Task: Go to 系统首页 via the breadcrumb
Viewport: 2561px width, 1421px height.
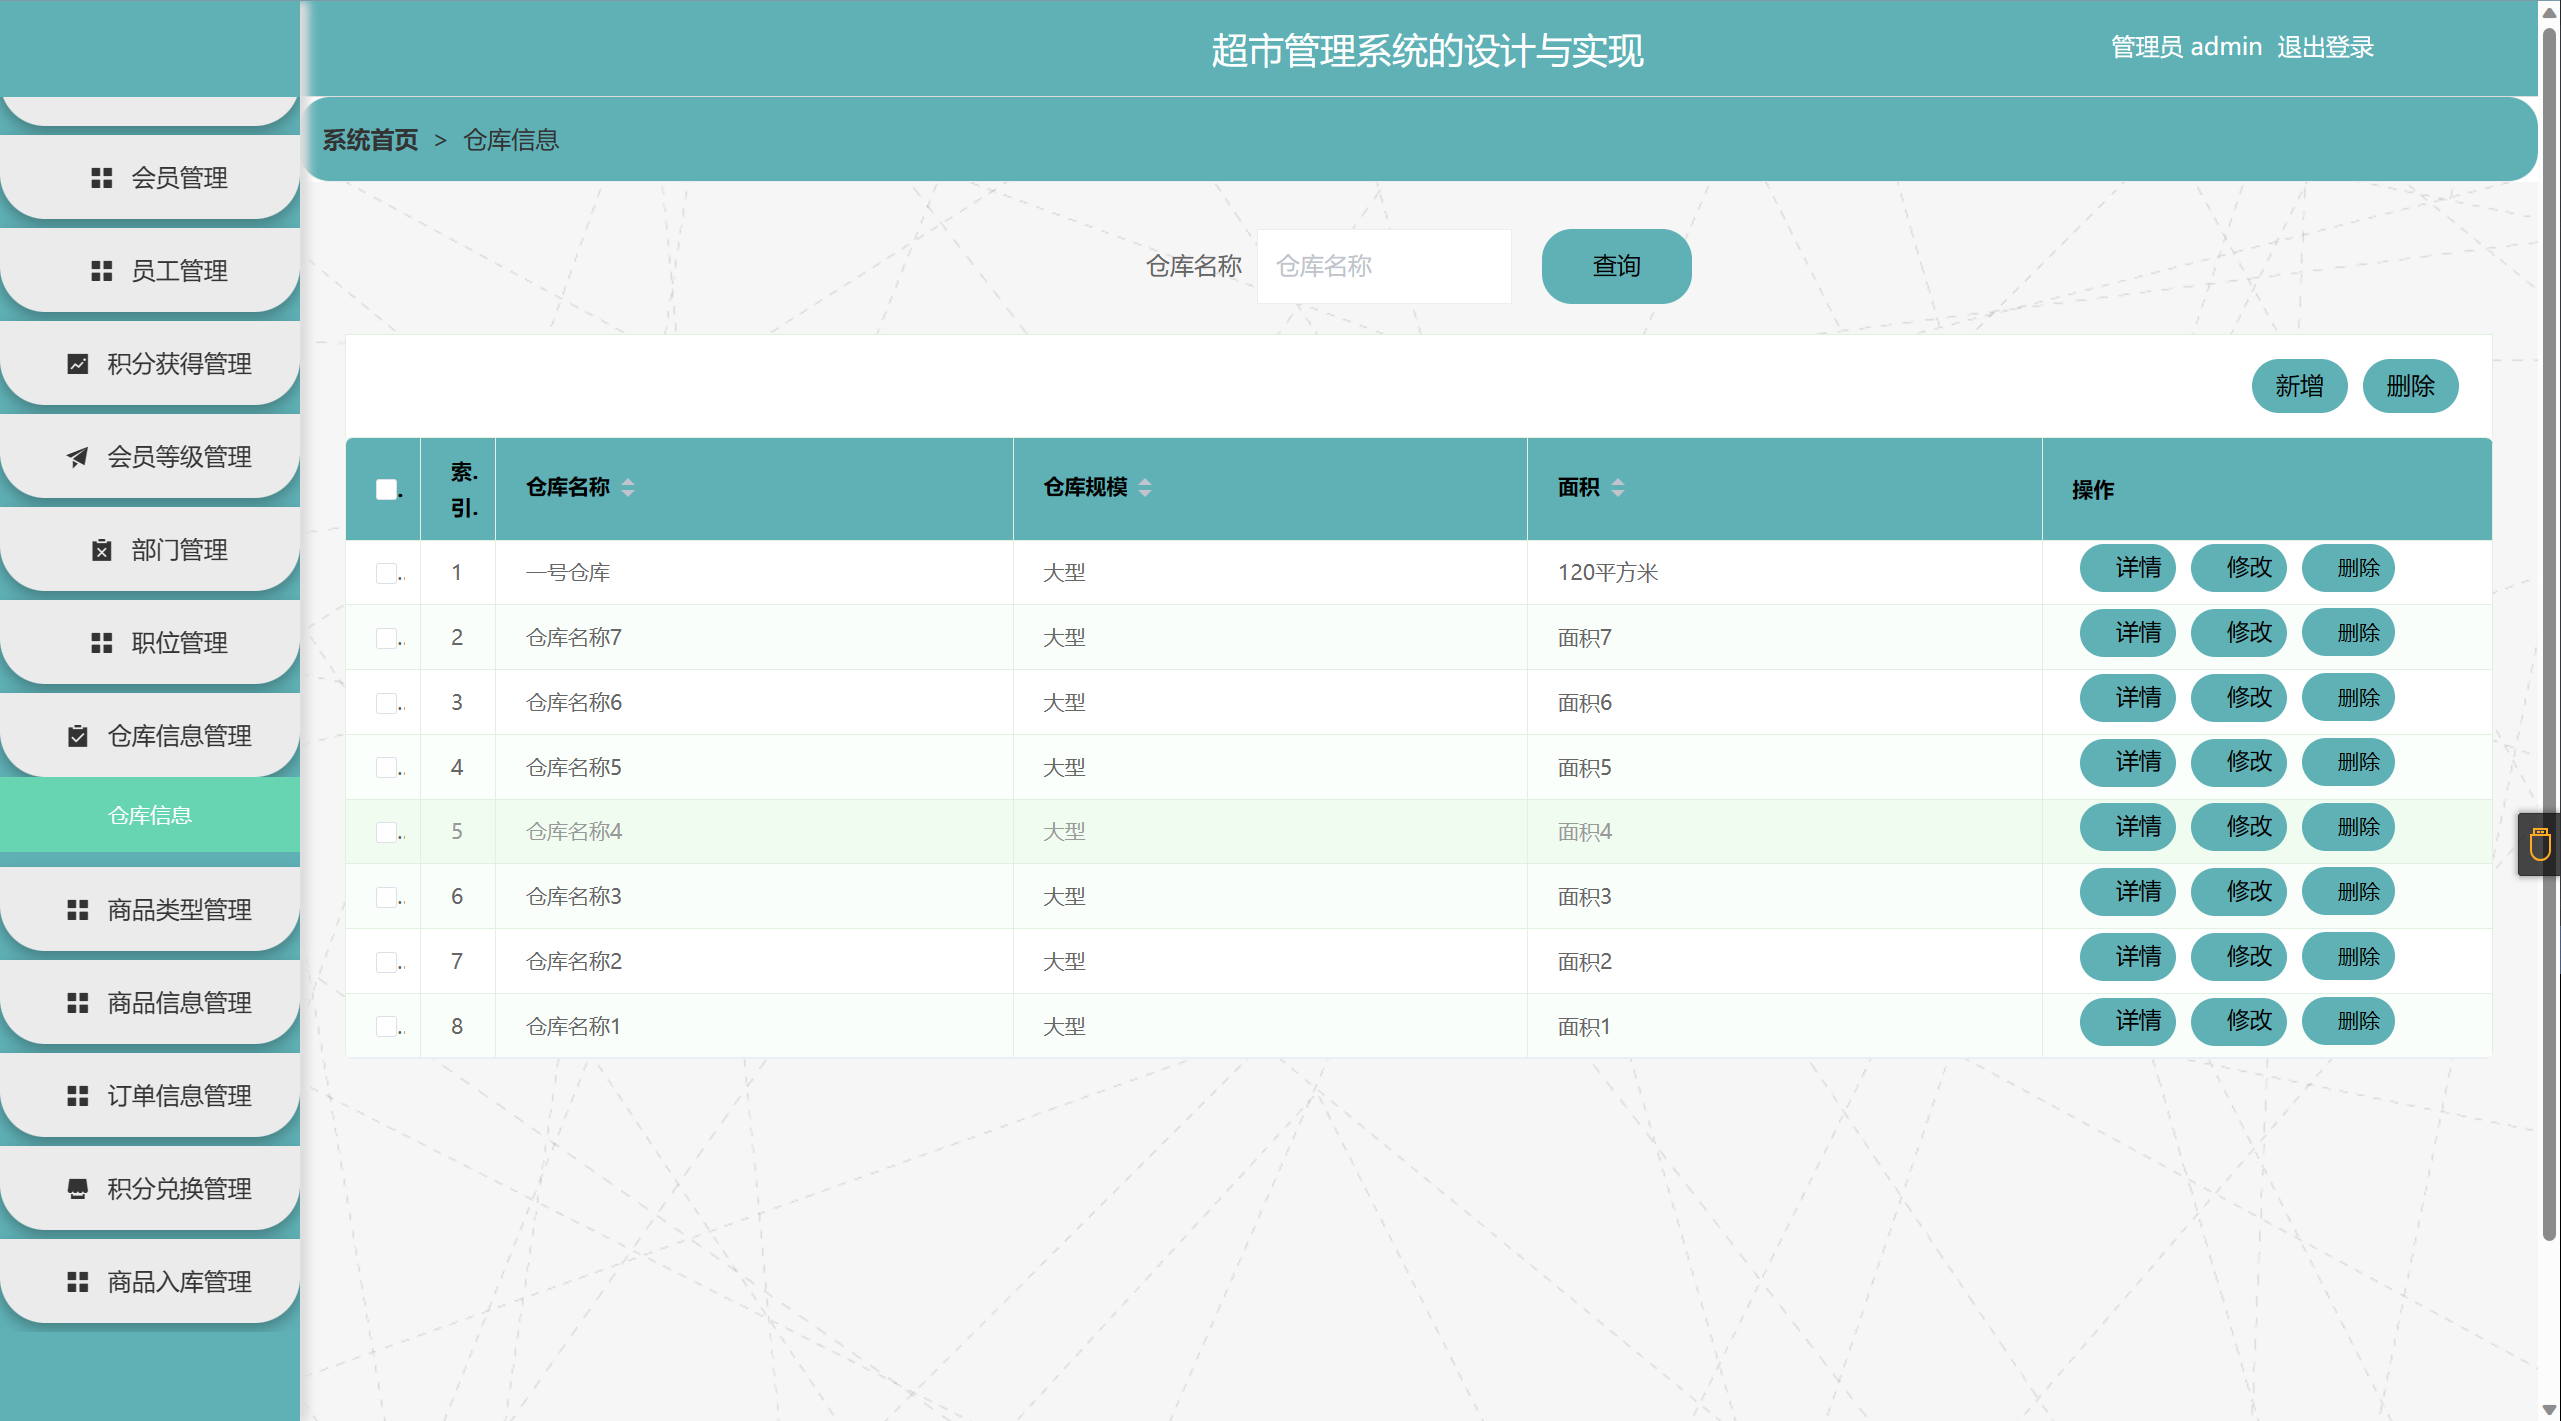Action: point(370,140)
